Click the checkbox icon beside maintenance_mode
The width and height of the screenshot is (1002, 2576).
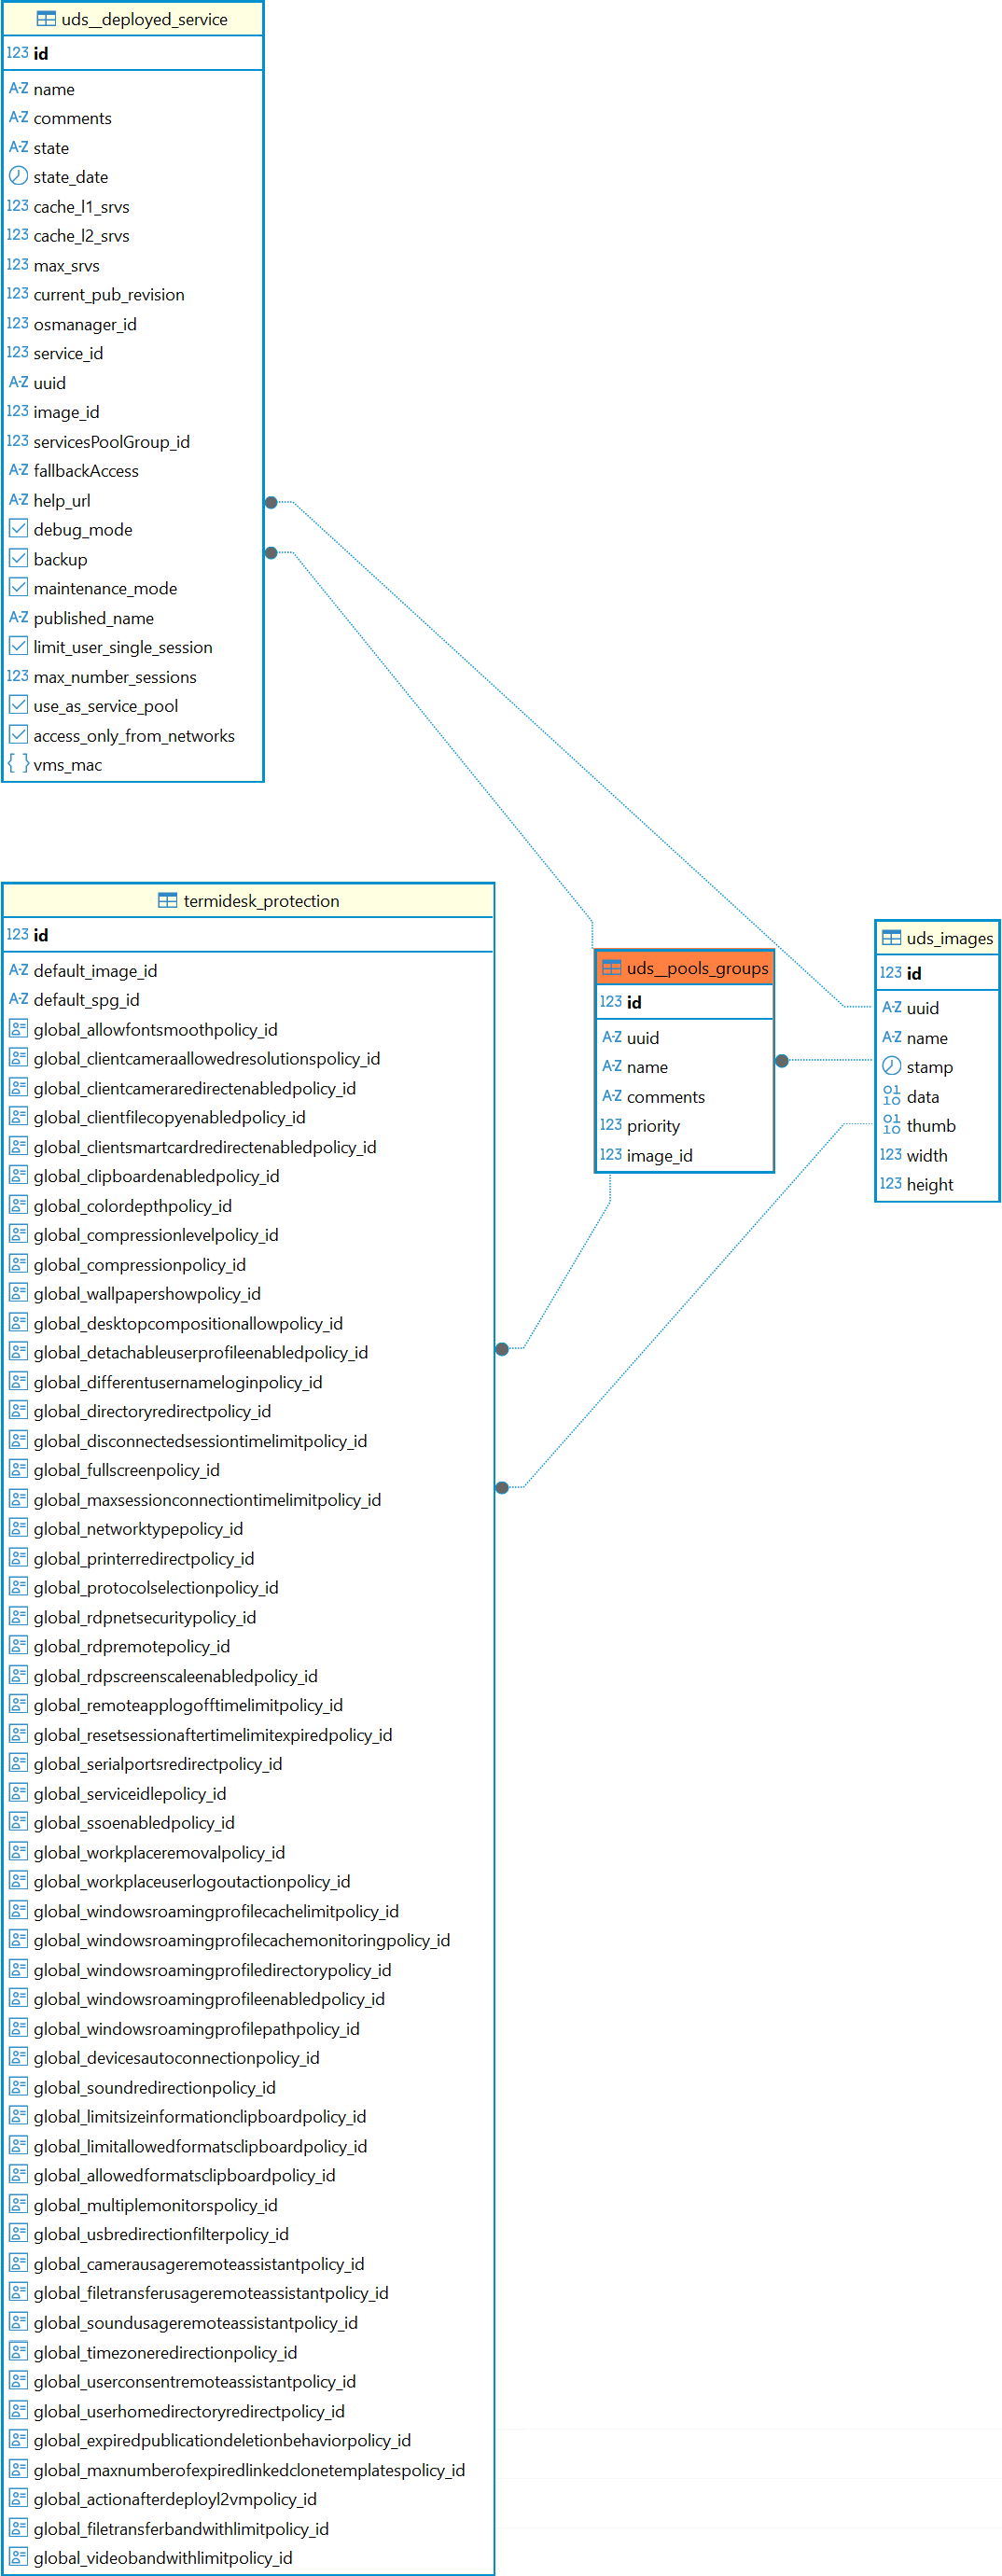point(18,588)
